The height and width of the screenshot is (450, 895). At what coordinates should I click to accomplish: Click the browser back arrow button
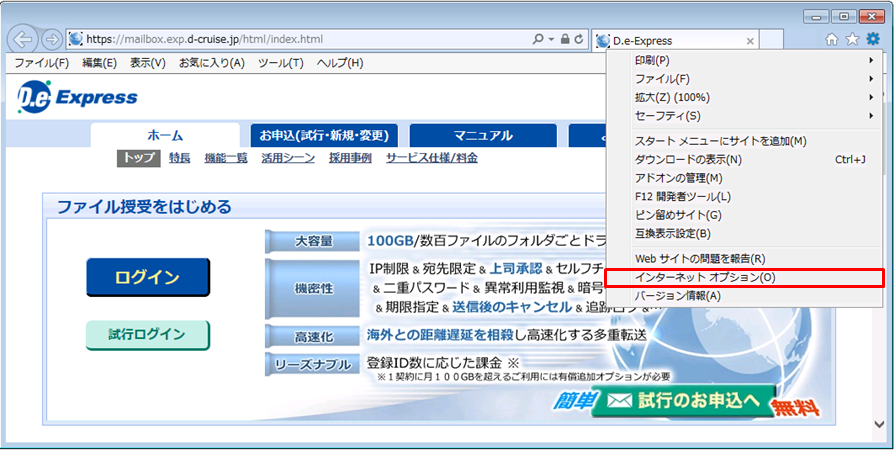pos(23,40)
